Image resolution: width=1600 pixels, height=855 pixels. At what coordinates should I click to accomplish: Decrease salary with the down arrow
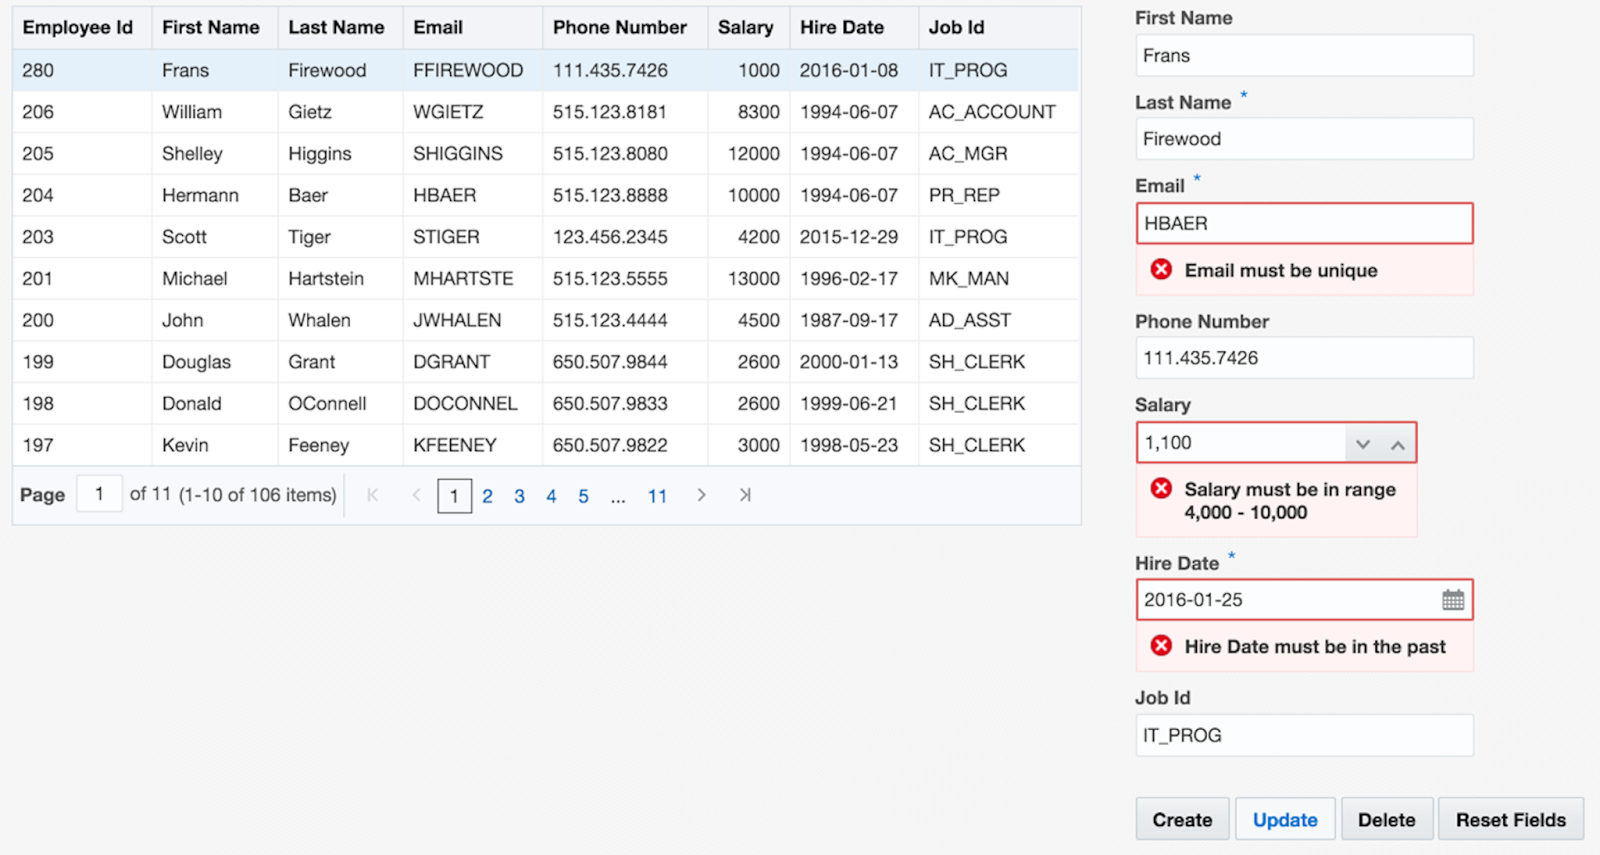coord(1362,444)
